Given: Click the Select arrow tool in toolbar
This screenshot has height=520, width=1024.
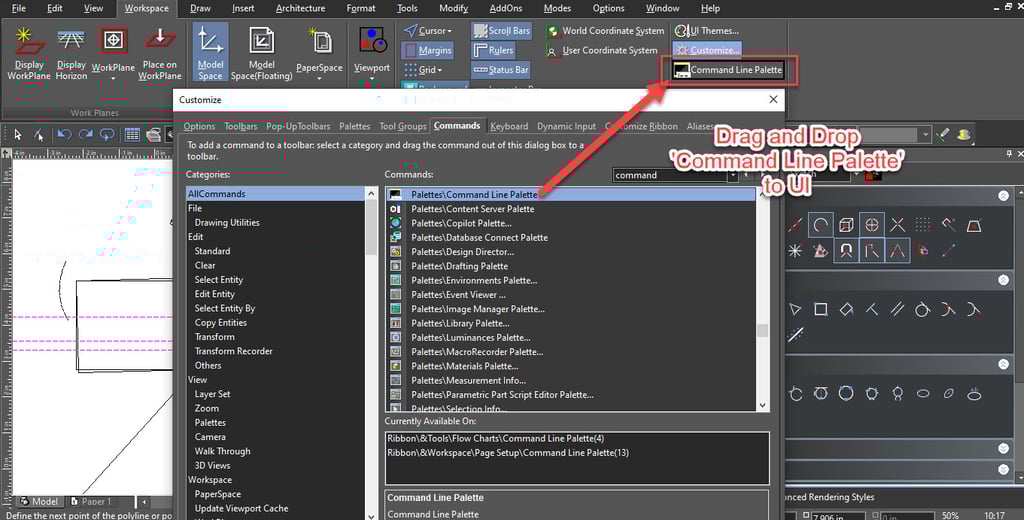Looking at the screenshot, I should pyautogui.click(x=18, y=135).
